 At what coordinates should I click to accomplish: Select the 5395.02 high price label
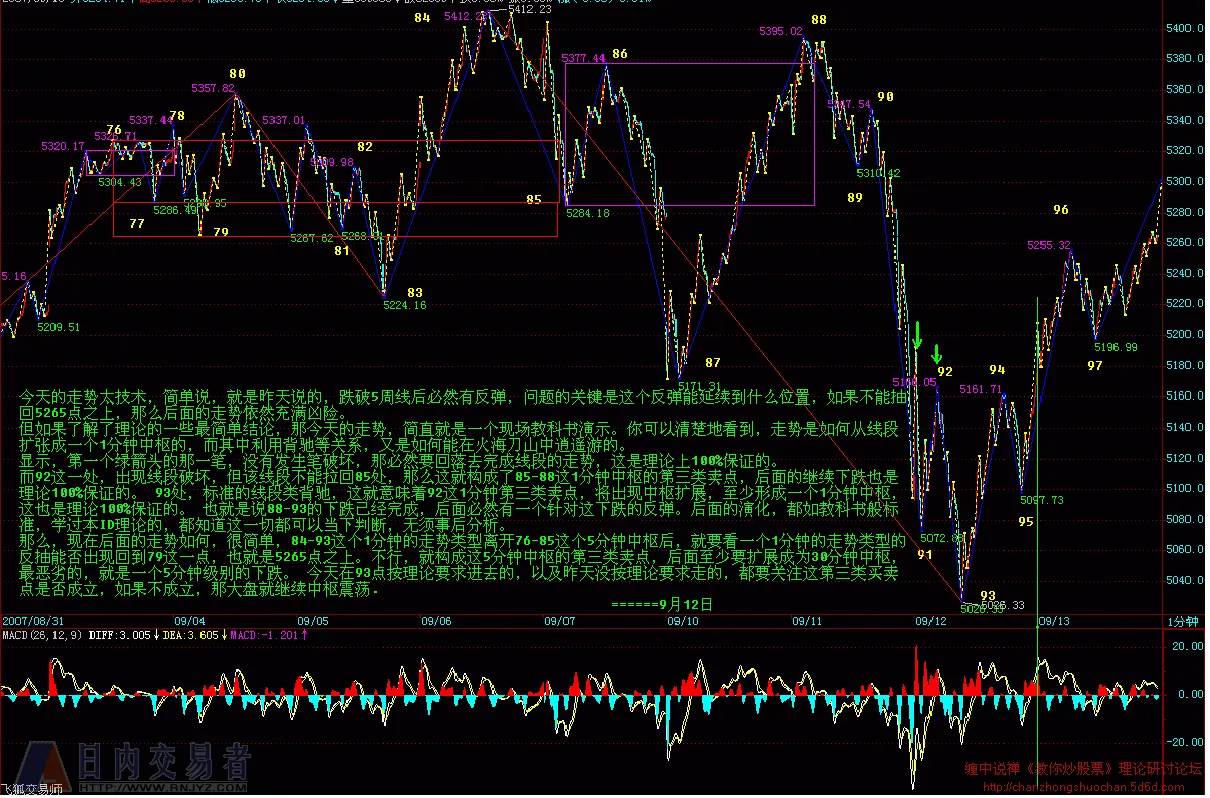[x=781, y=31]
